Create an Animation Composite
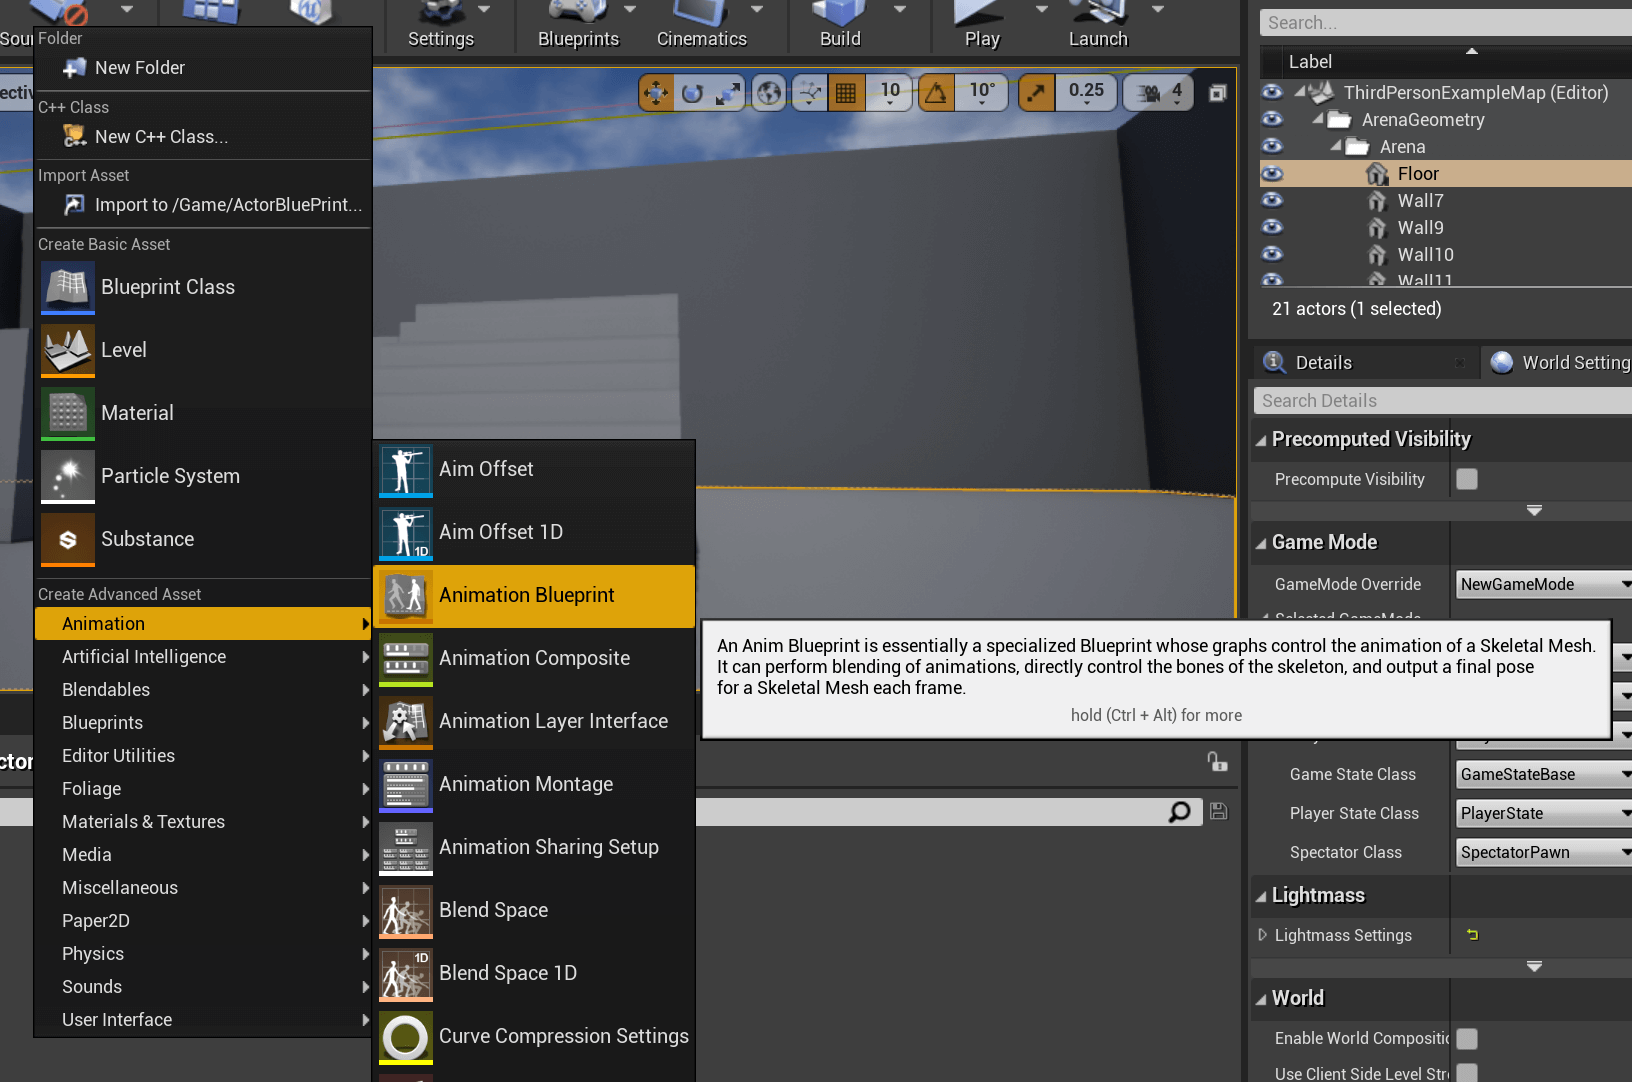 coord(534,658)
